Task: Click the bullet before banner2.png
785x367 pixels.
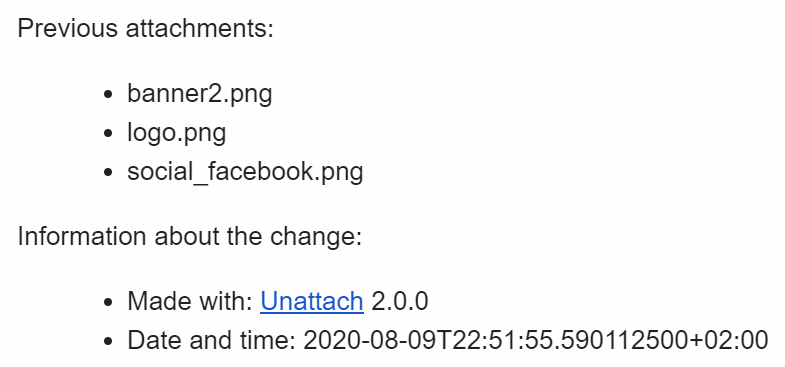Action: click(x=107, y=95)
